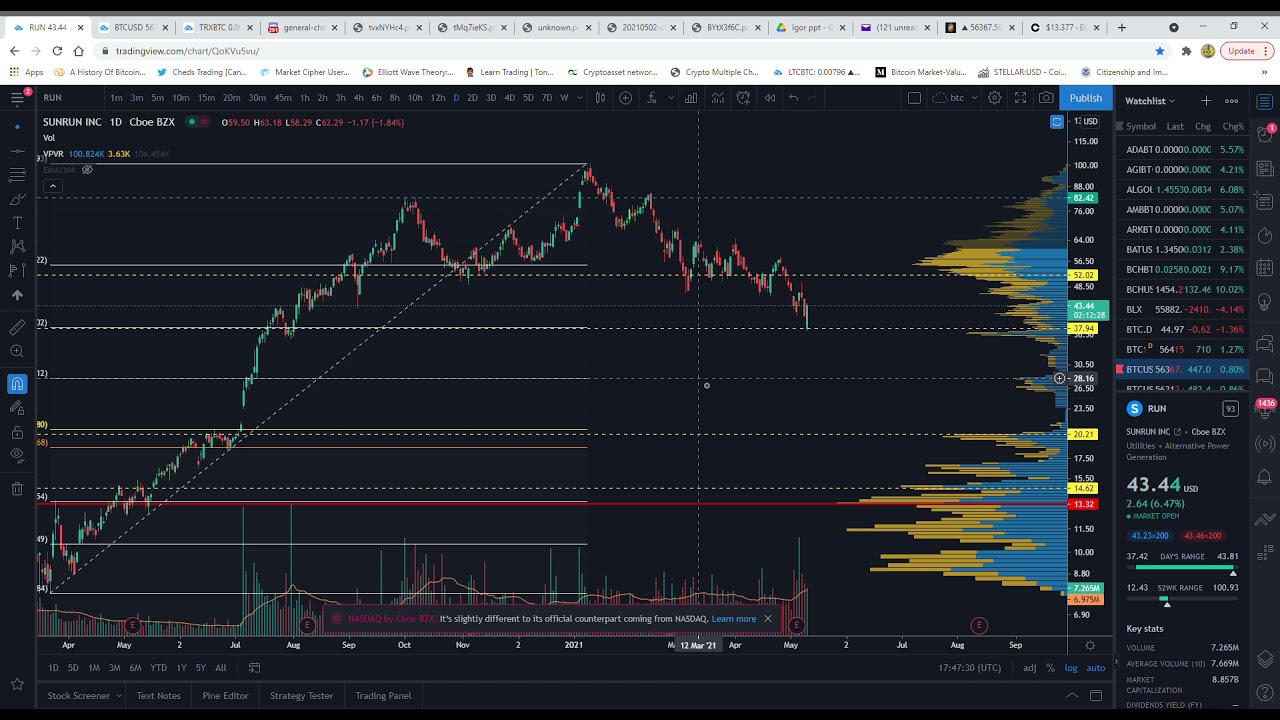The image size is (1280, 720).
Task: Undo last chart action with the undo arrow
Action: (794, 98)
